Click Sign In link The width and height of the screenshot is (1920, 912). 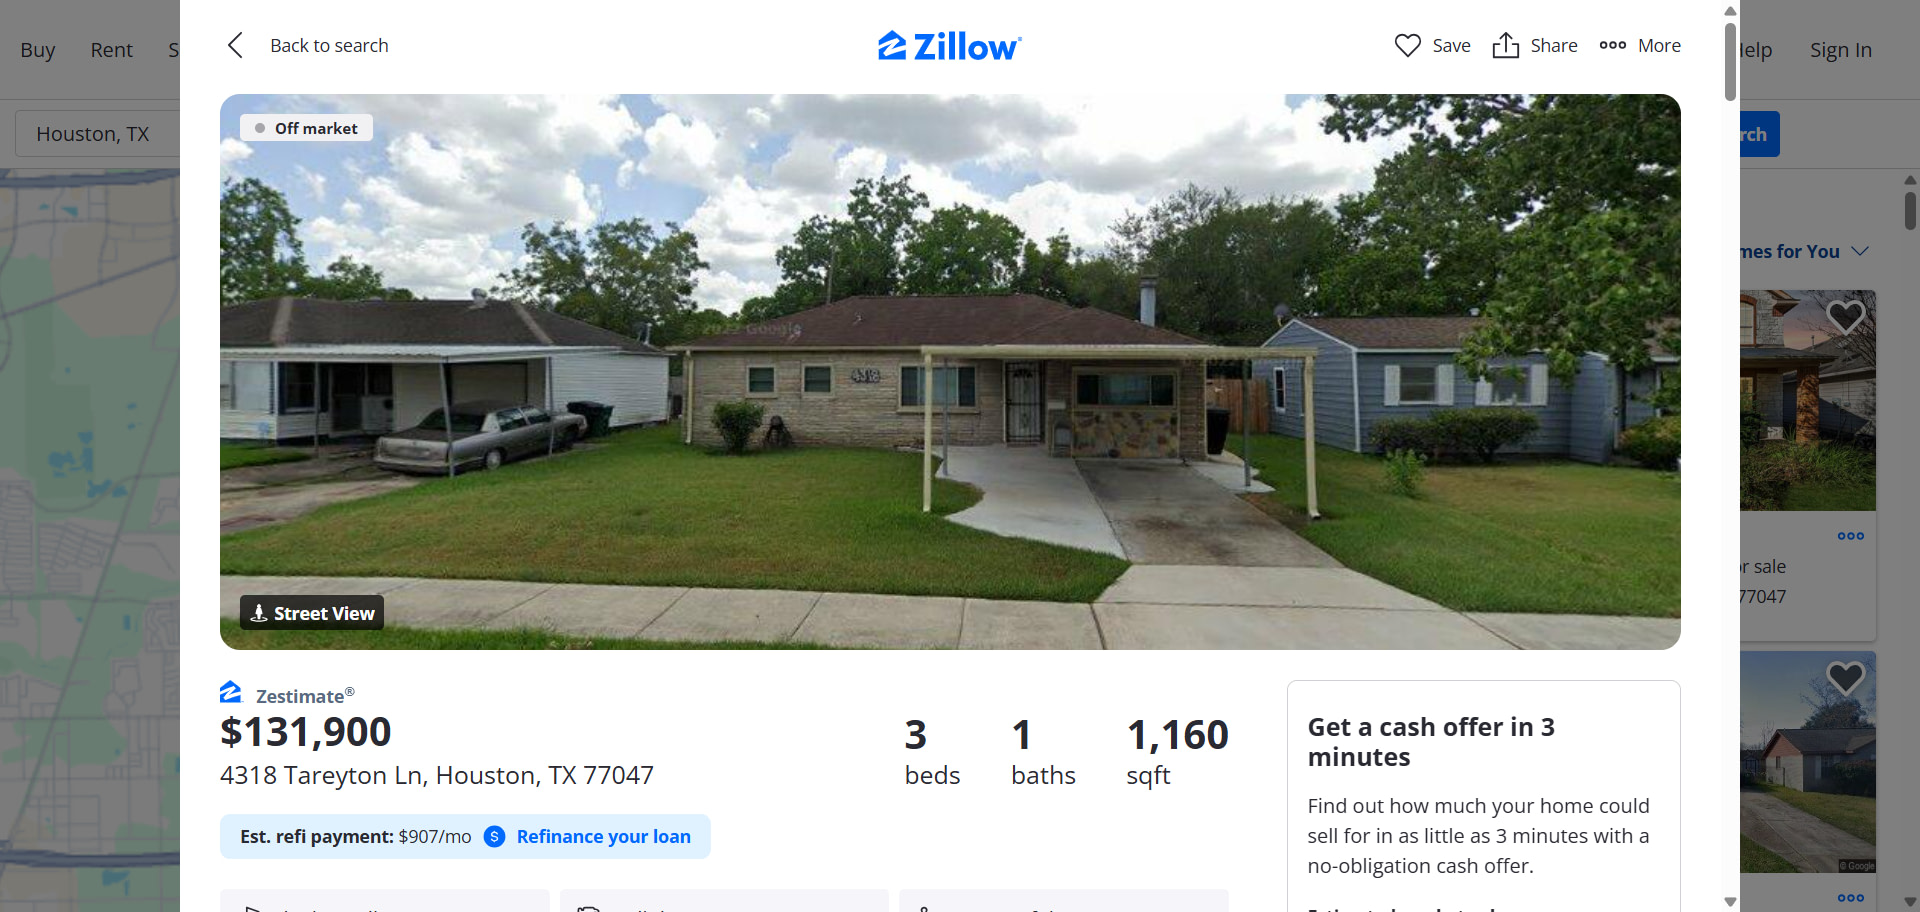coord(1840,50)
